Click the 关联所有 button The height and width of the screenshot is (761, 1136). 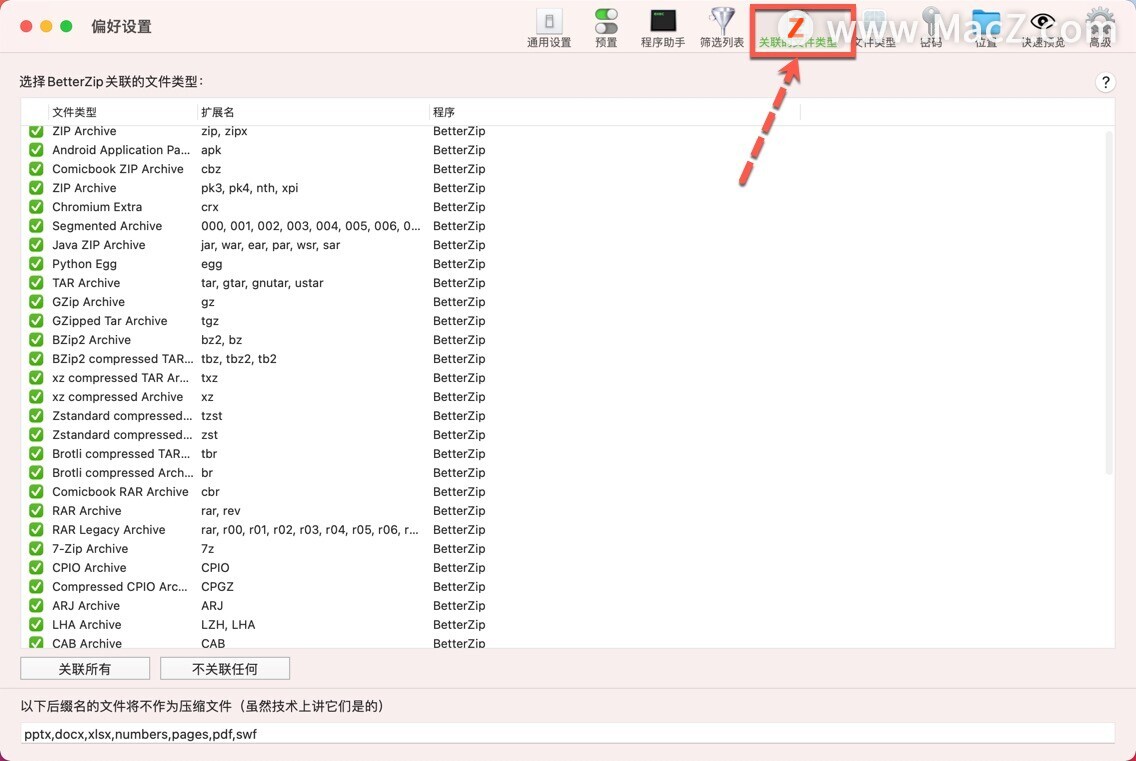[x=85, y=669]
